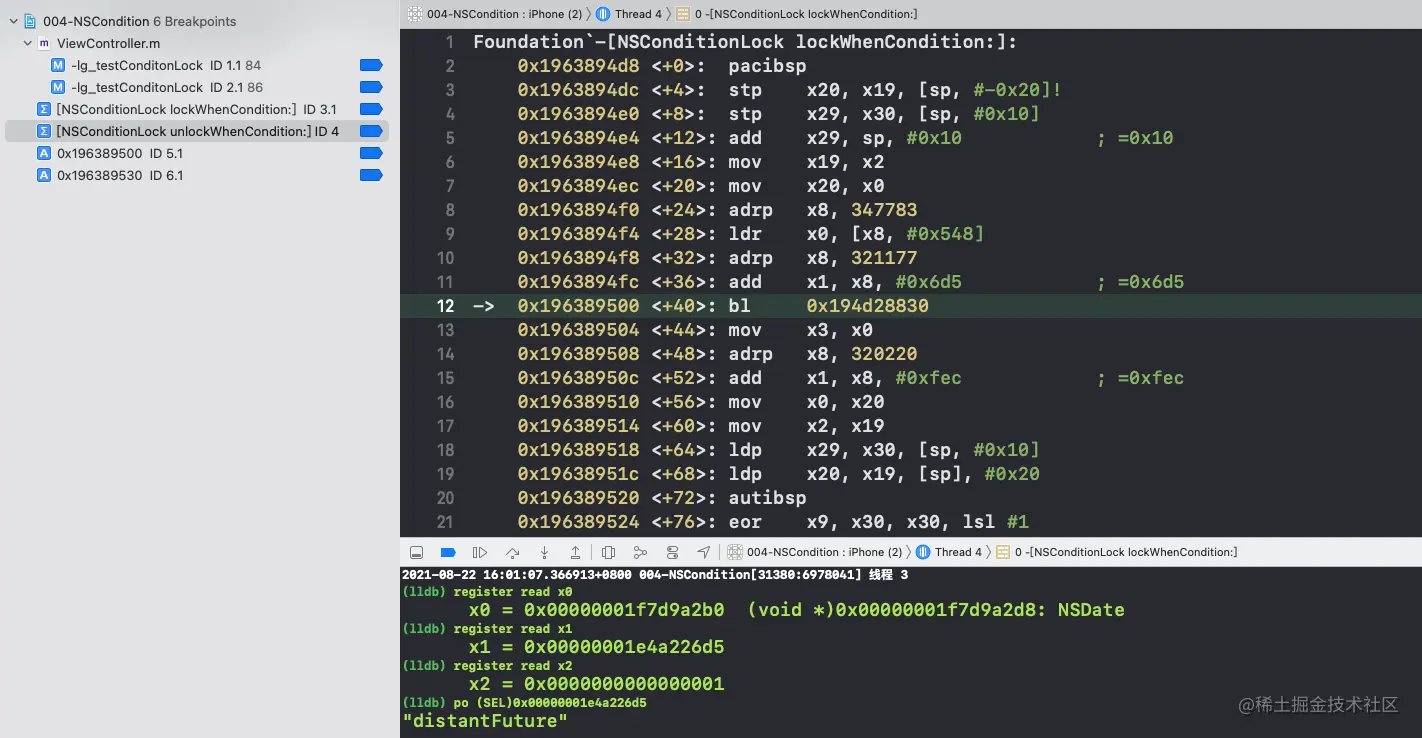Image resolution: width=1422 pixels, height=738 pixels.
Task: Open Thread 4 in editor jump bar
Action: 630,14
